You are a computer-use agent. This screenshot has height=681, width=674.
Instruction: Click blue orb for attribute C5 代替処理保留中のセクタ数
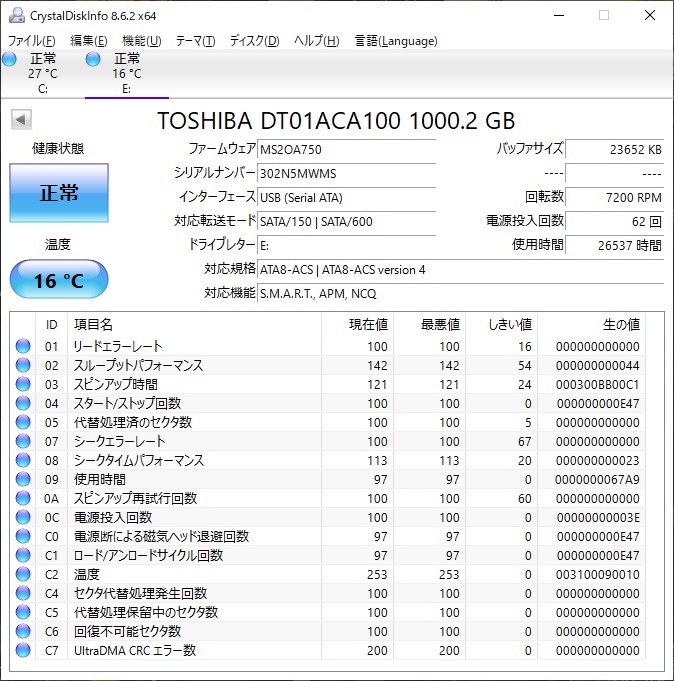[x=23, y=612]
